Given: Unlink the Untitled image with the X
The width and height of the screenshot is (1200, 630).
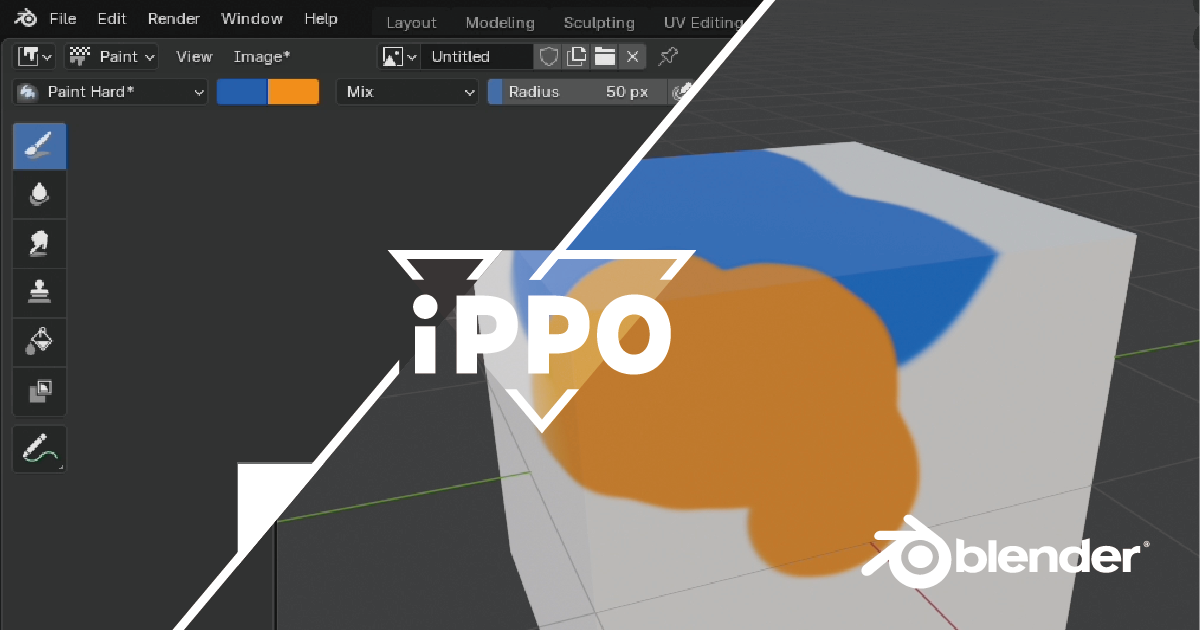Looking at the screenshot, I should [x=632, y=57].
